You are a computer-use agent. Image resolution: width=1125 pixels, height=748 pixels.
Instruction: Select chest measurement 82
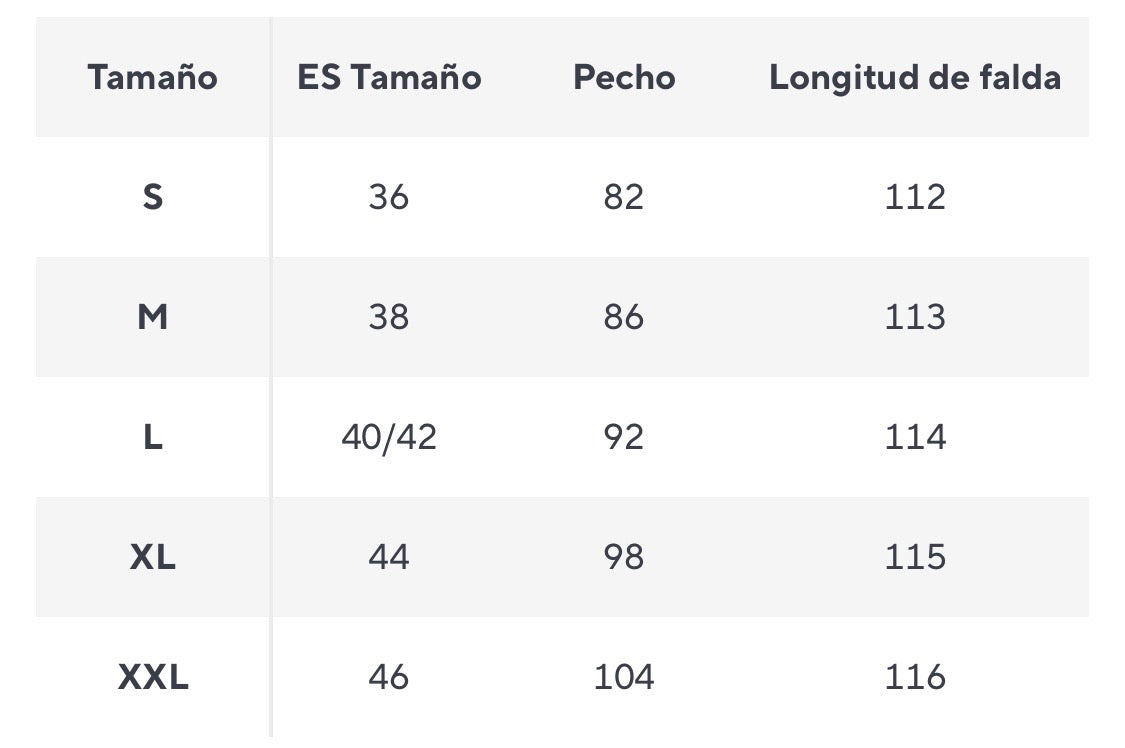624,197
